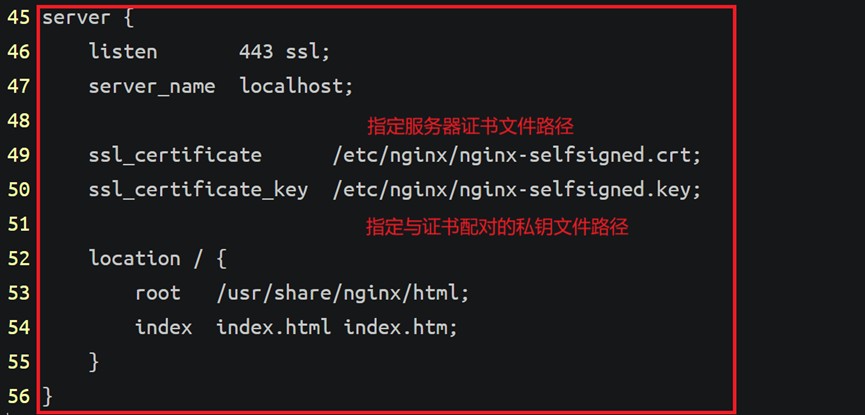Click the 'ssl_certificate_key' directive

198,190
